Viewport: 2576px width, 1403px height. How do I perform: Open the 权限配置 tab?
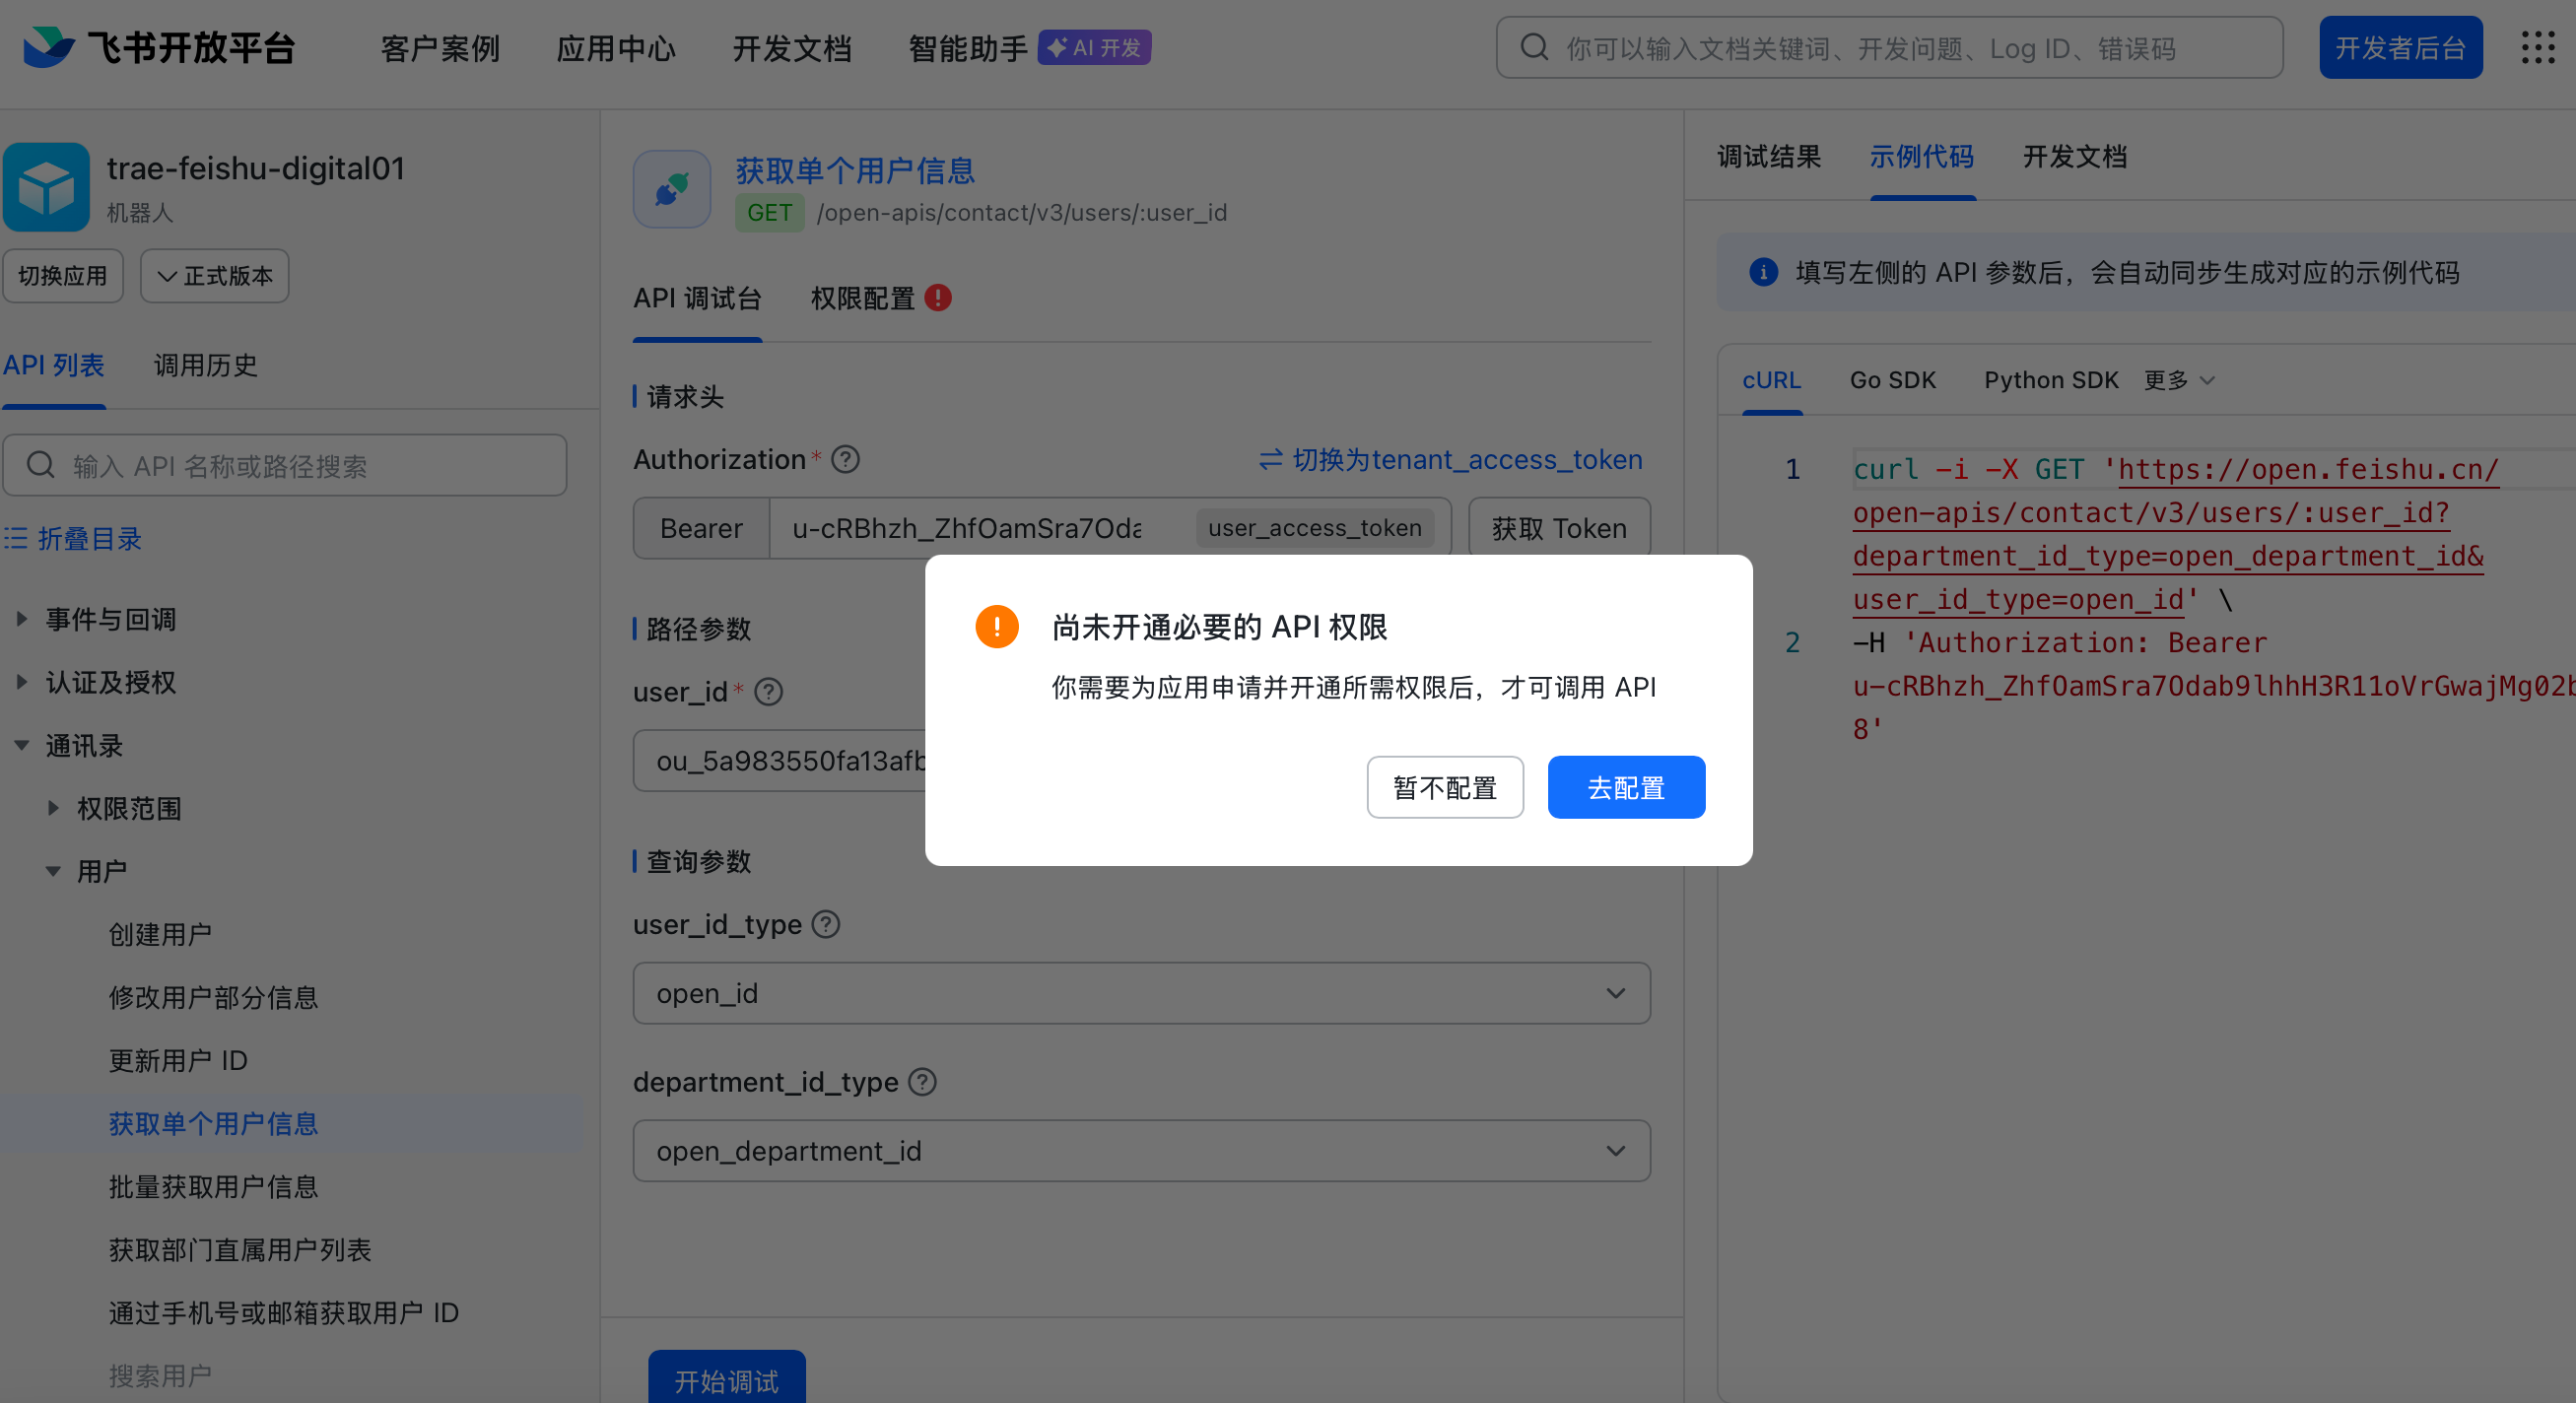(x=863, y=298)
